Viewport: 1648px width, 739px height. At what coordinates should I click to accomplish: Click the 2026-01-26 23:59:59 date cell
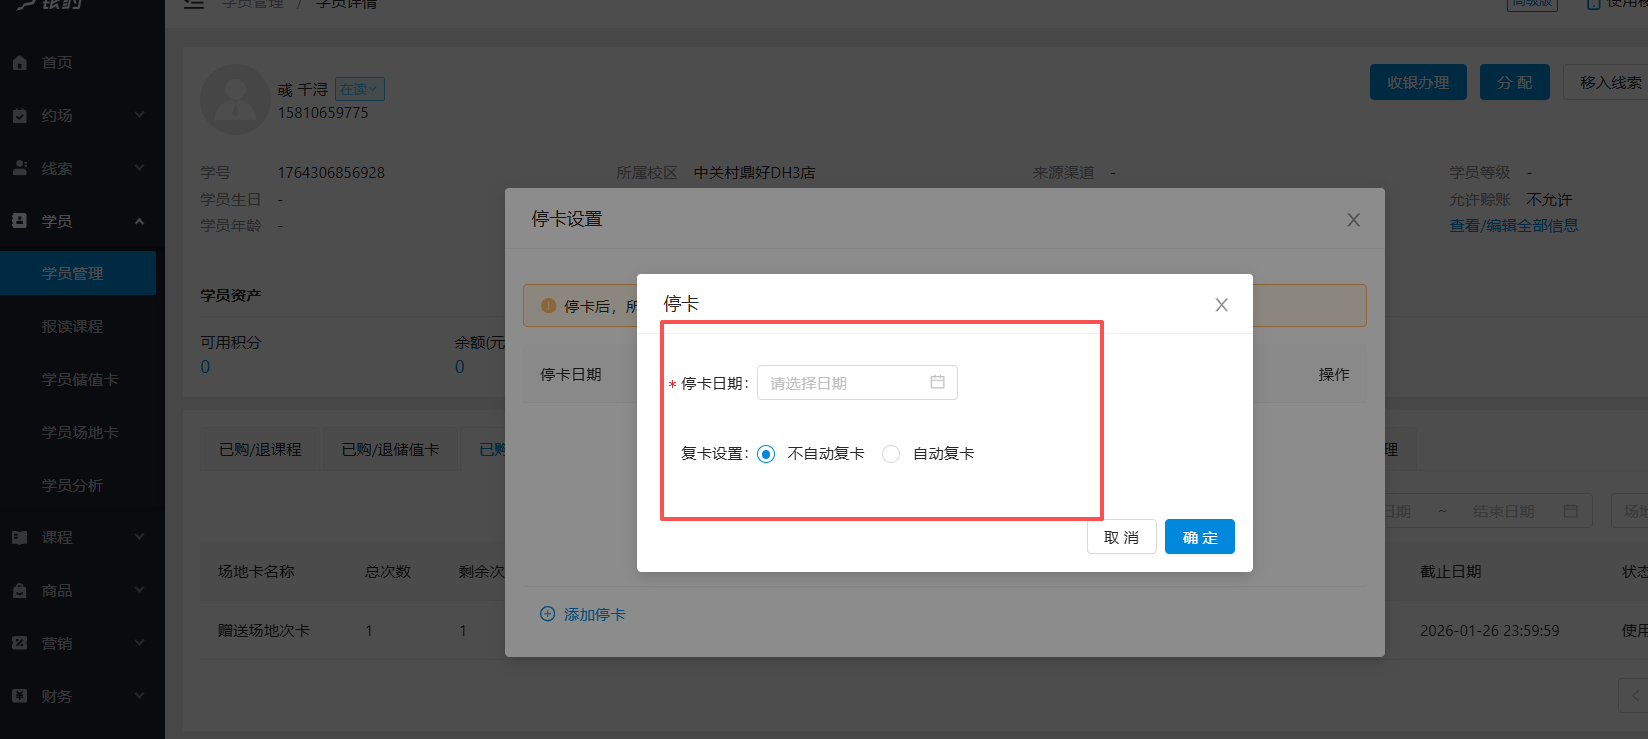(1490, 631)
